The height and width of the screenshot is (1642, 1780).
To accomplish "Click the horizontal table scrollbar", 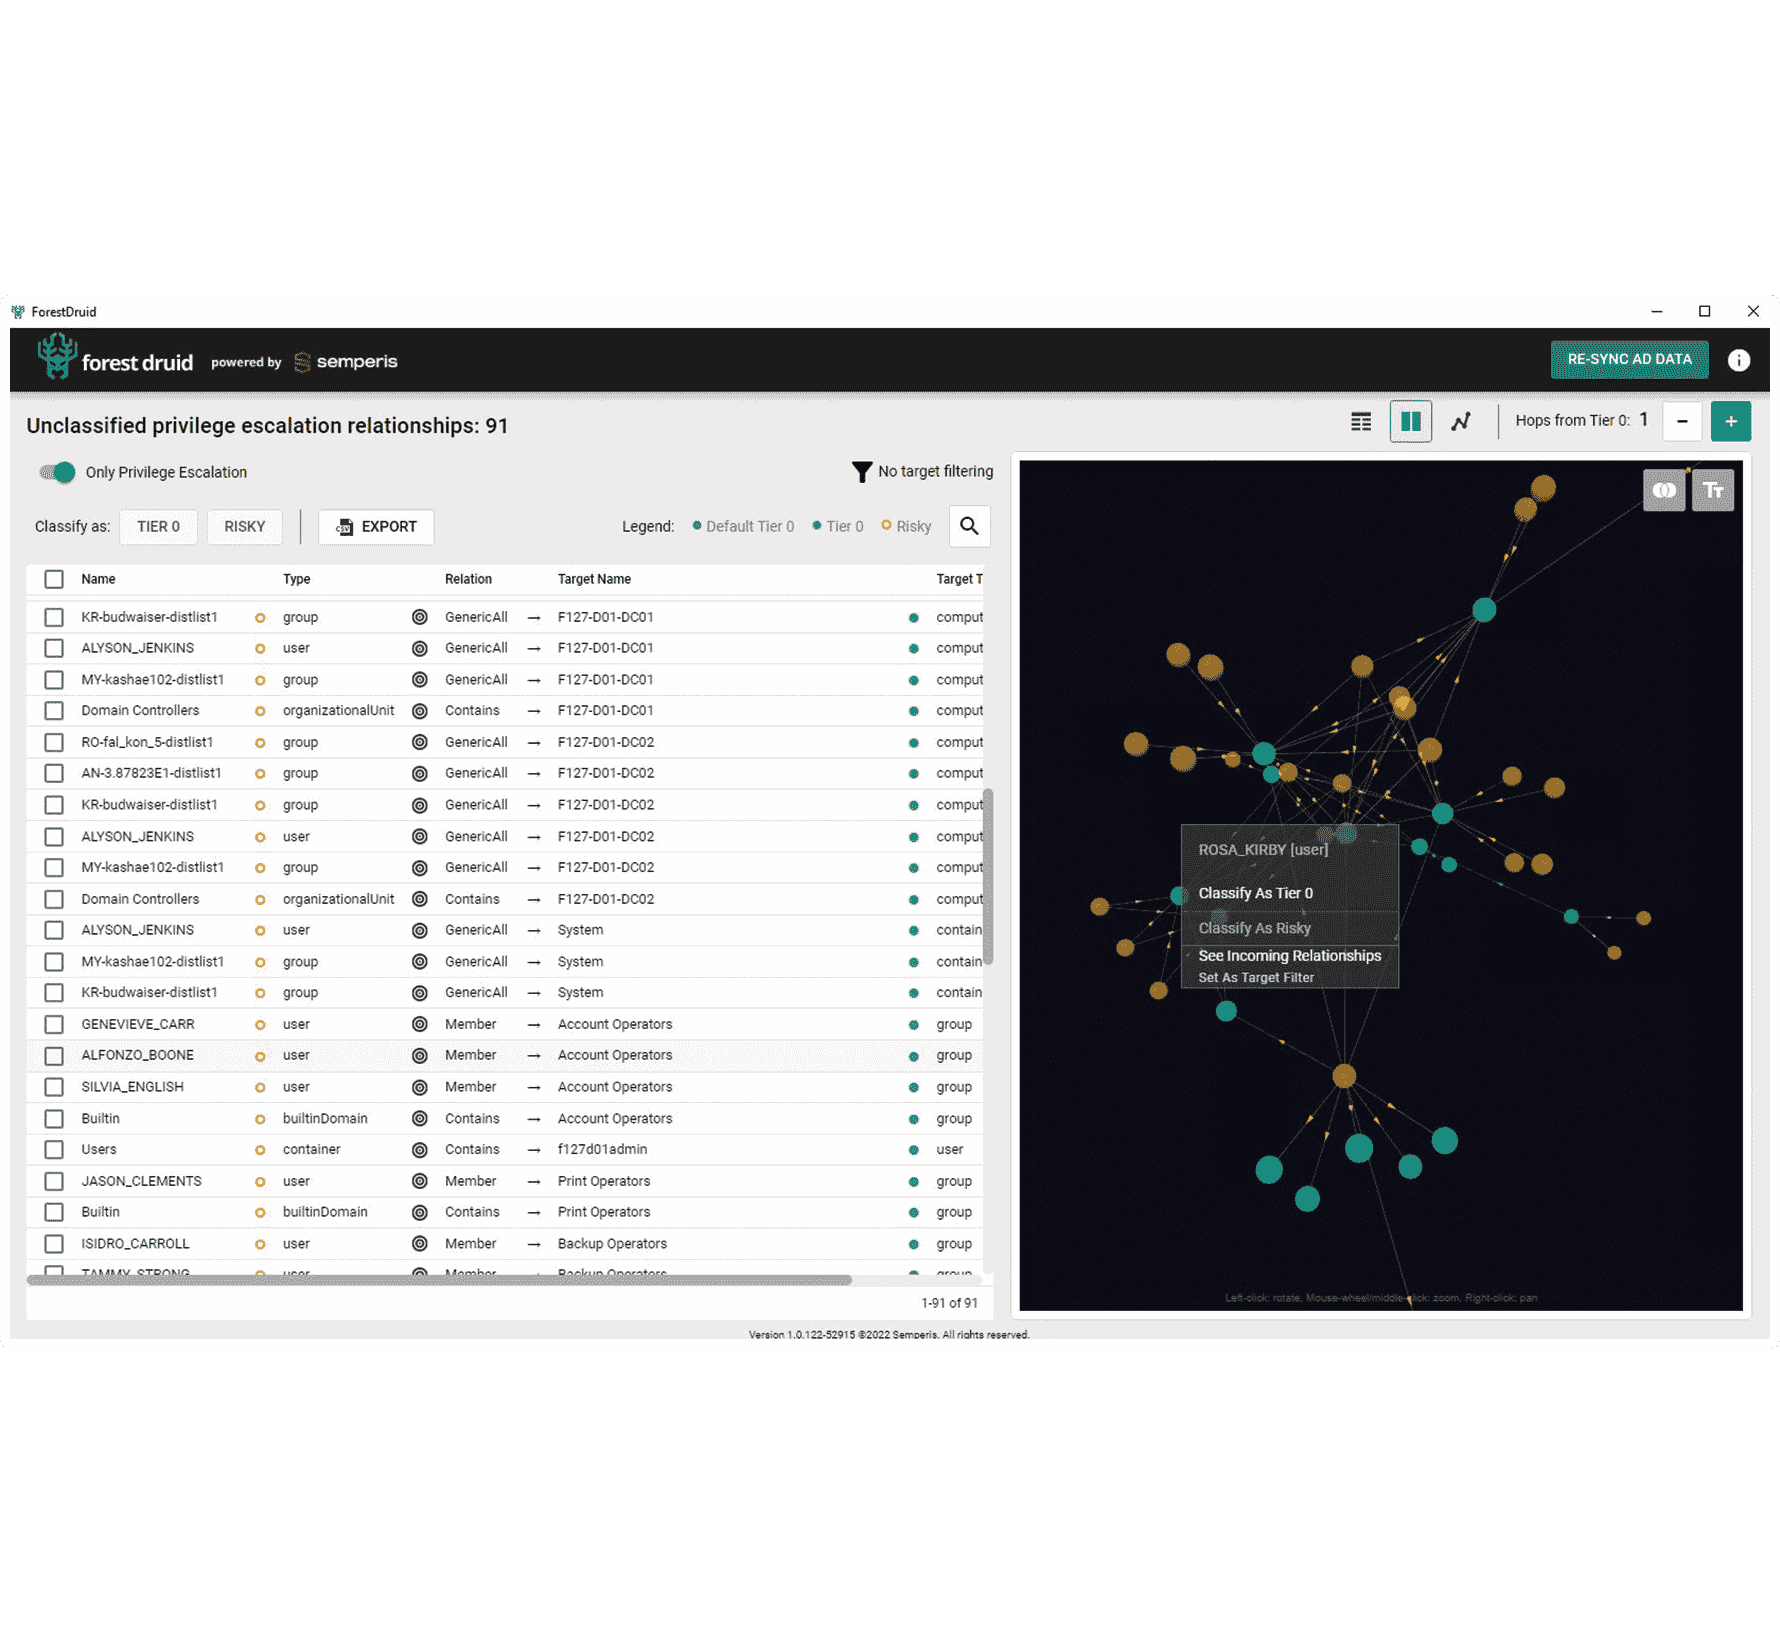I will pos(440,1280).
